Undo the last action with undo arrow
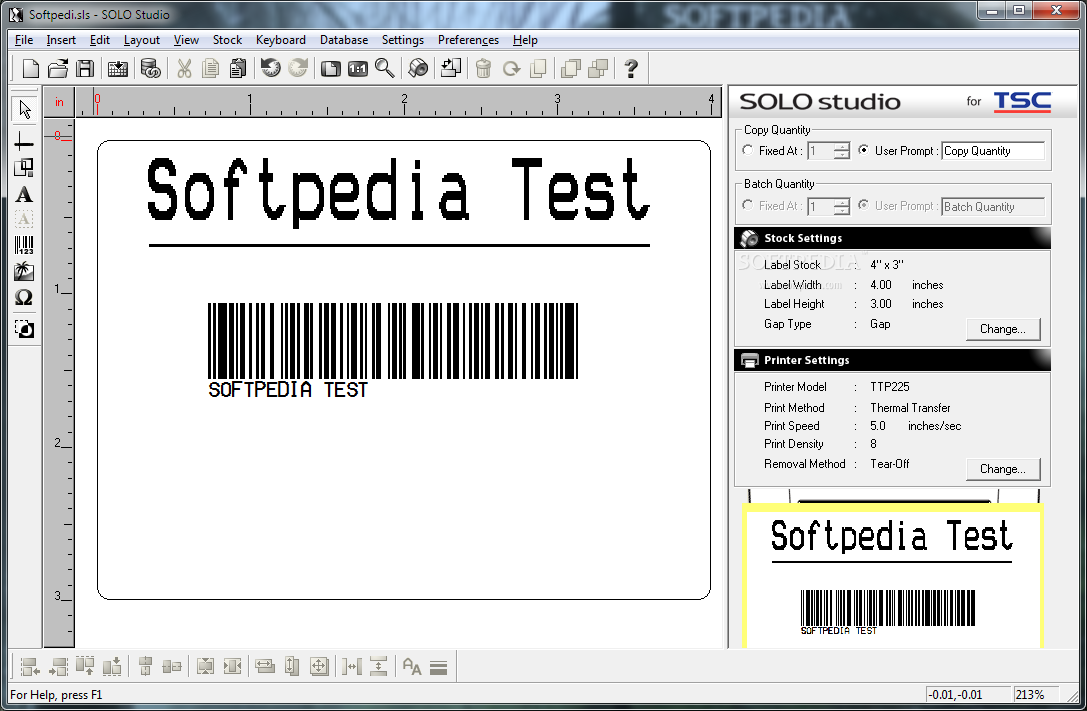Screen dimensions: 1087x711 point(270,68)
